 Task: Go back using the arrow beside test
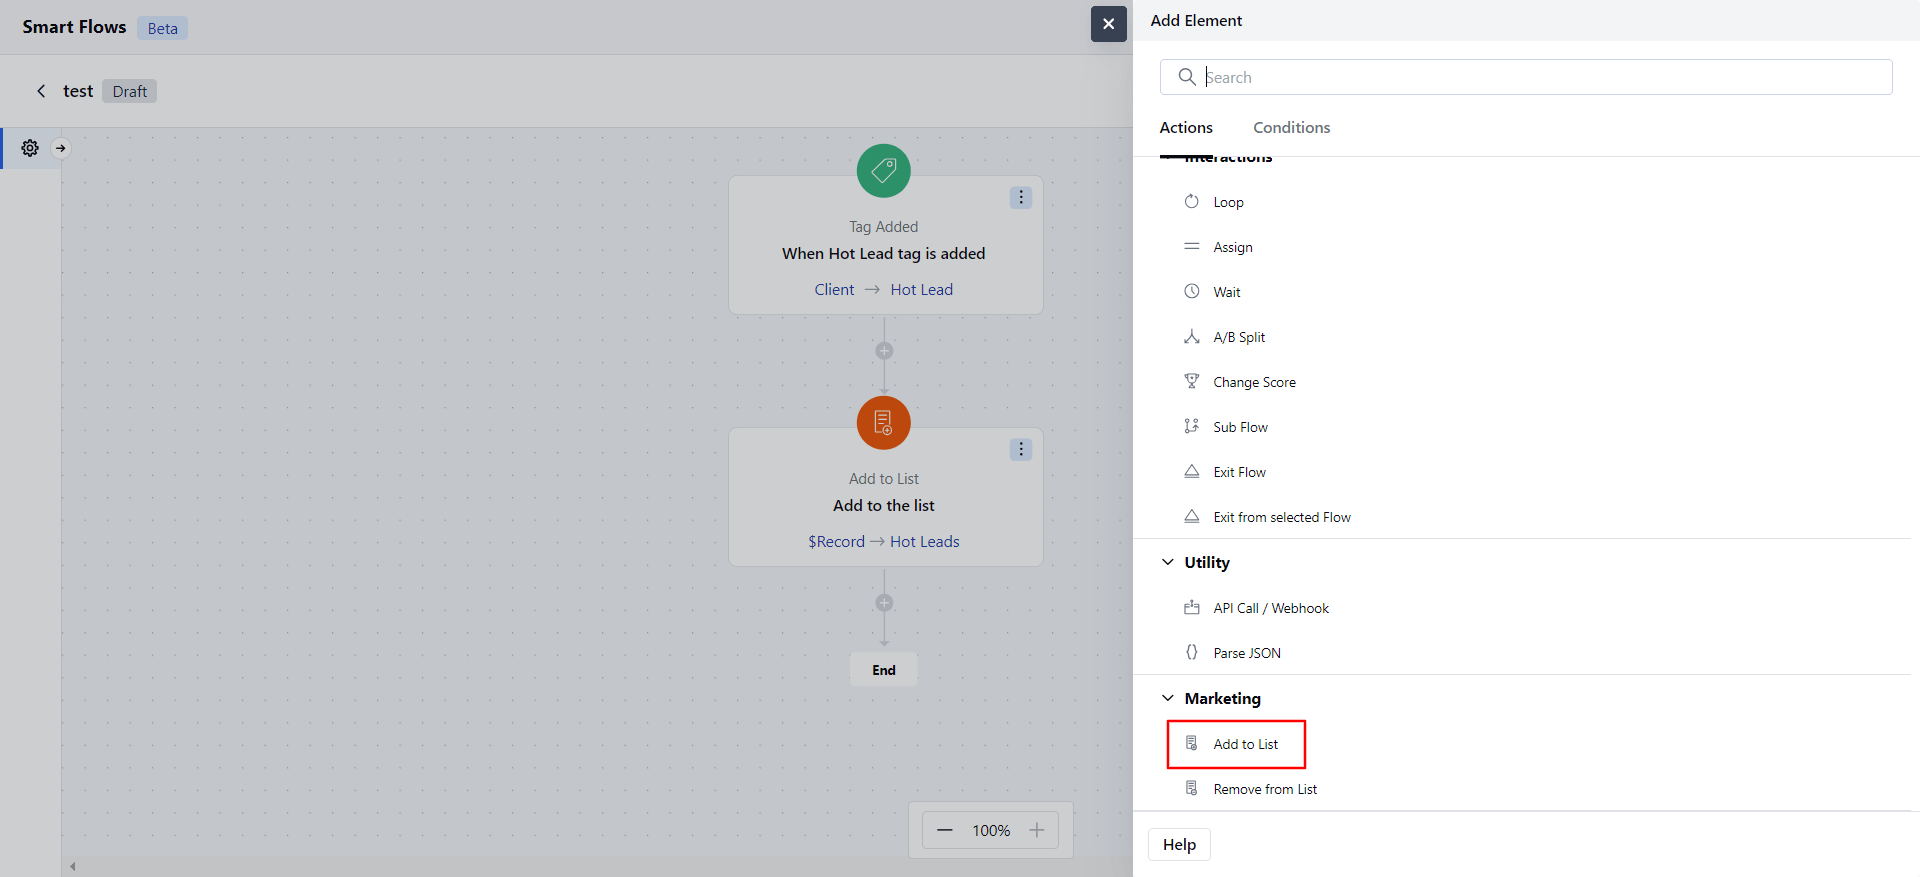point(41,91)
